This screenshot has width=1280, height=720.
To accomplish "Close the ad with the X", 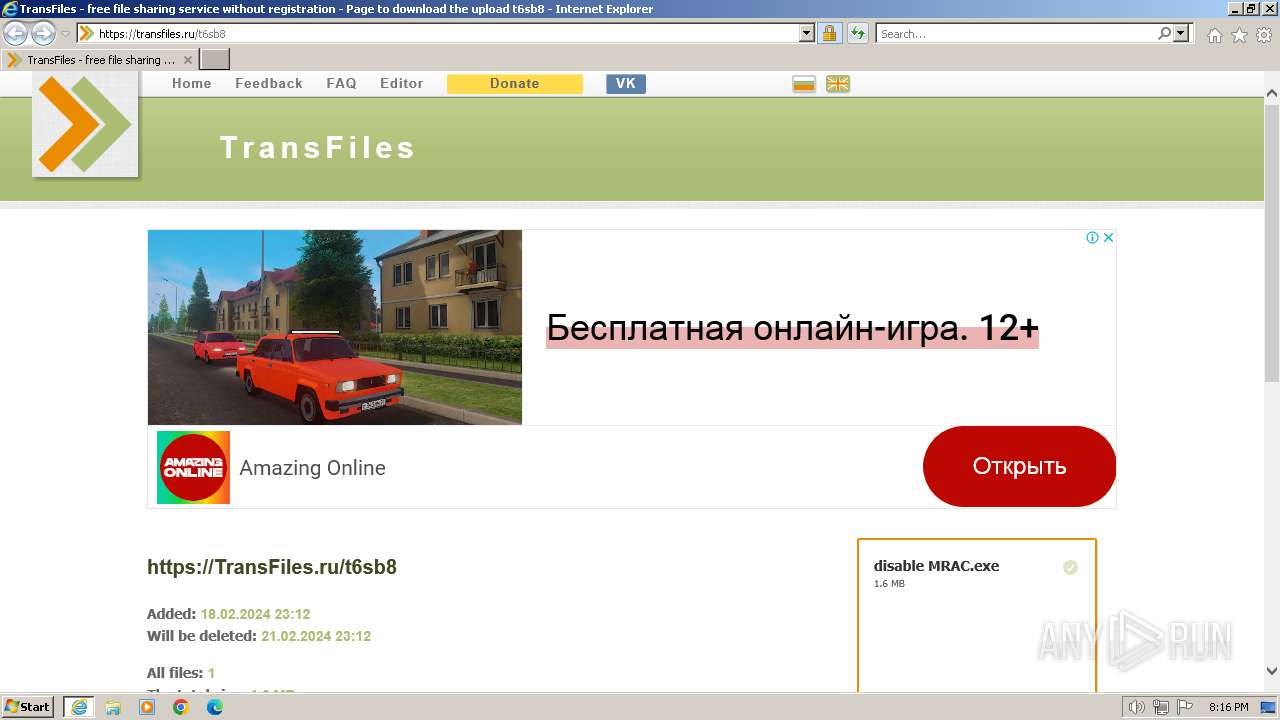I will [x=1108, y=238].
